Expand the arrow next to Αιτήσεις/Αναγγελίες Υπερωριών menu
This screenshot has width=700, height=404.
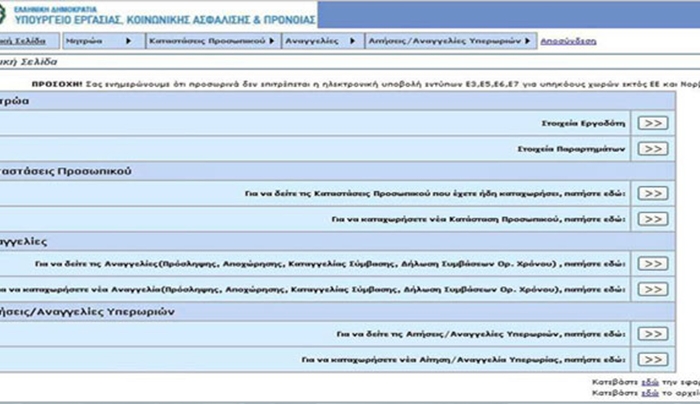(527, 41)
